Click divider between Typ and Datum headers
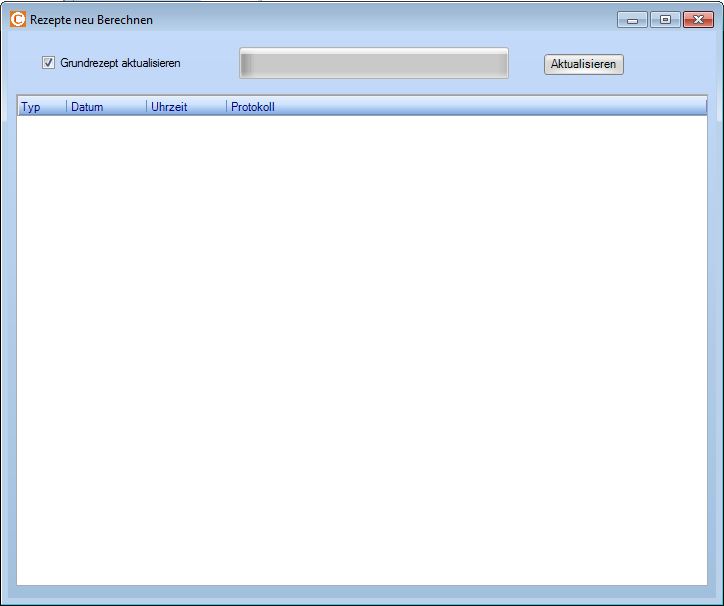The height and width of the screenshot is (606, 724). coord(67,107)
